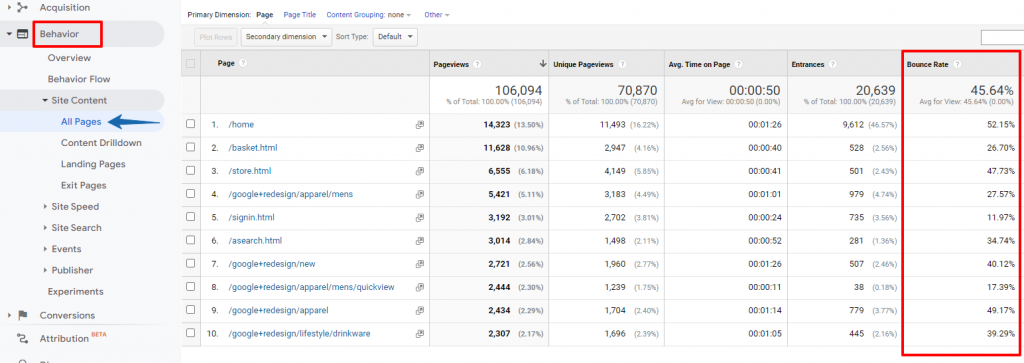Open the Other dimension dropdown

(436, 14)
